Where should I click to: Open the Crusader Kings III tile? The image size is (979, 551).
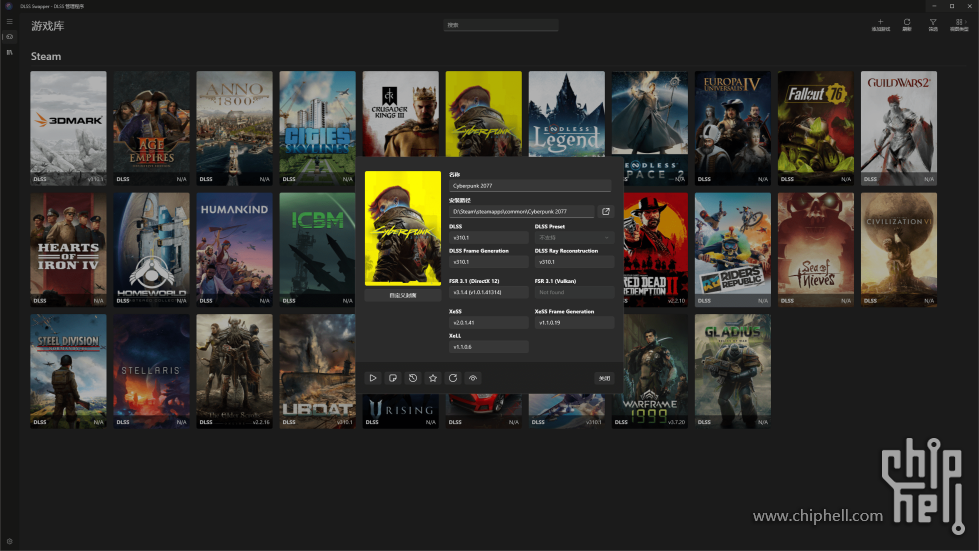400,114
